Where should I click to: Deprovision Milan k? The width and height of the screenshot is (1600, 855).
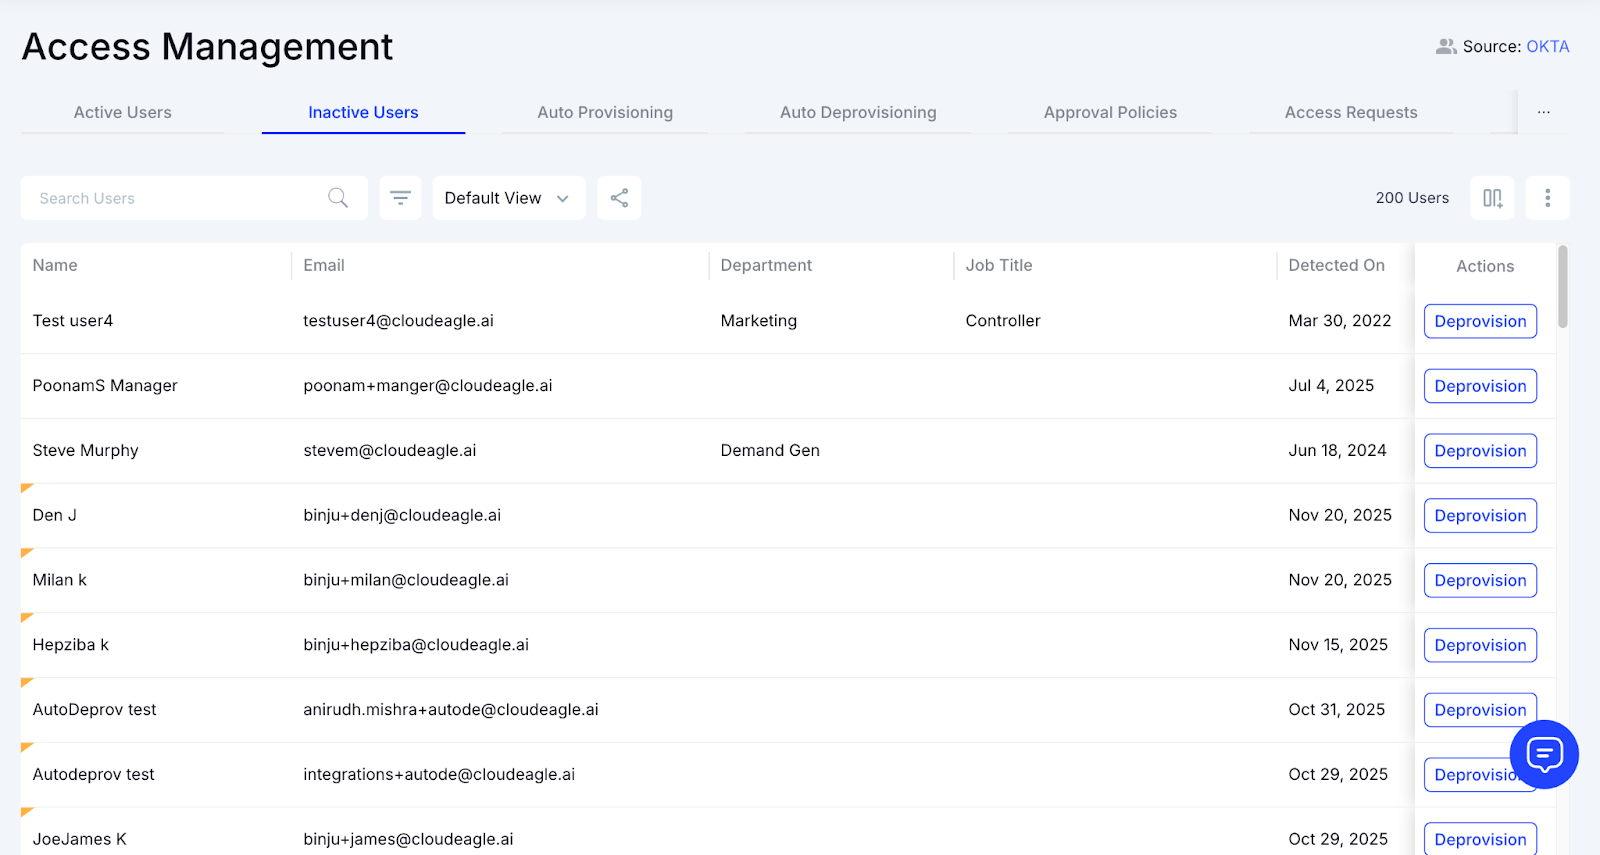tap(1480, 580)
